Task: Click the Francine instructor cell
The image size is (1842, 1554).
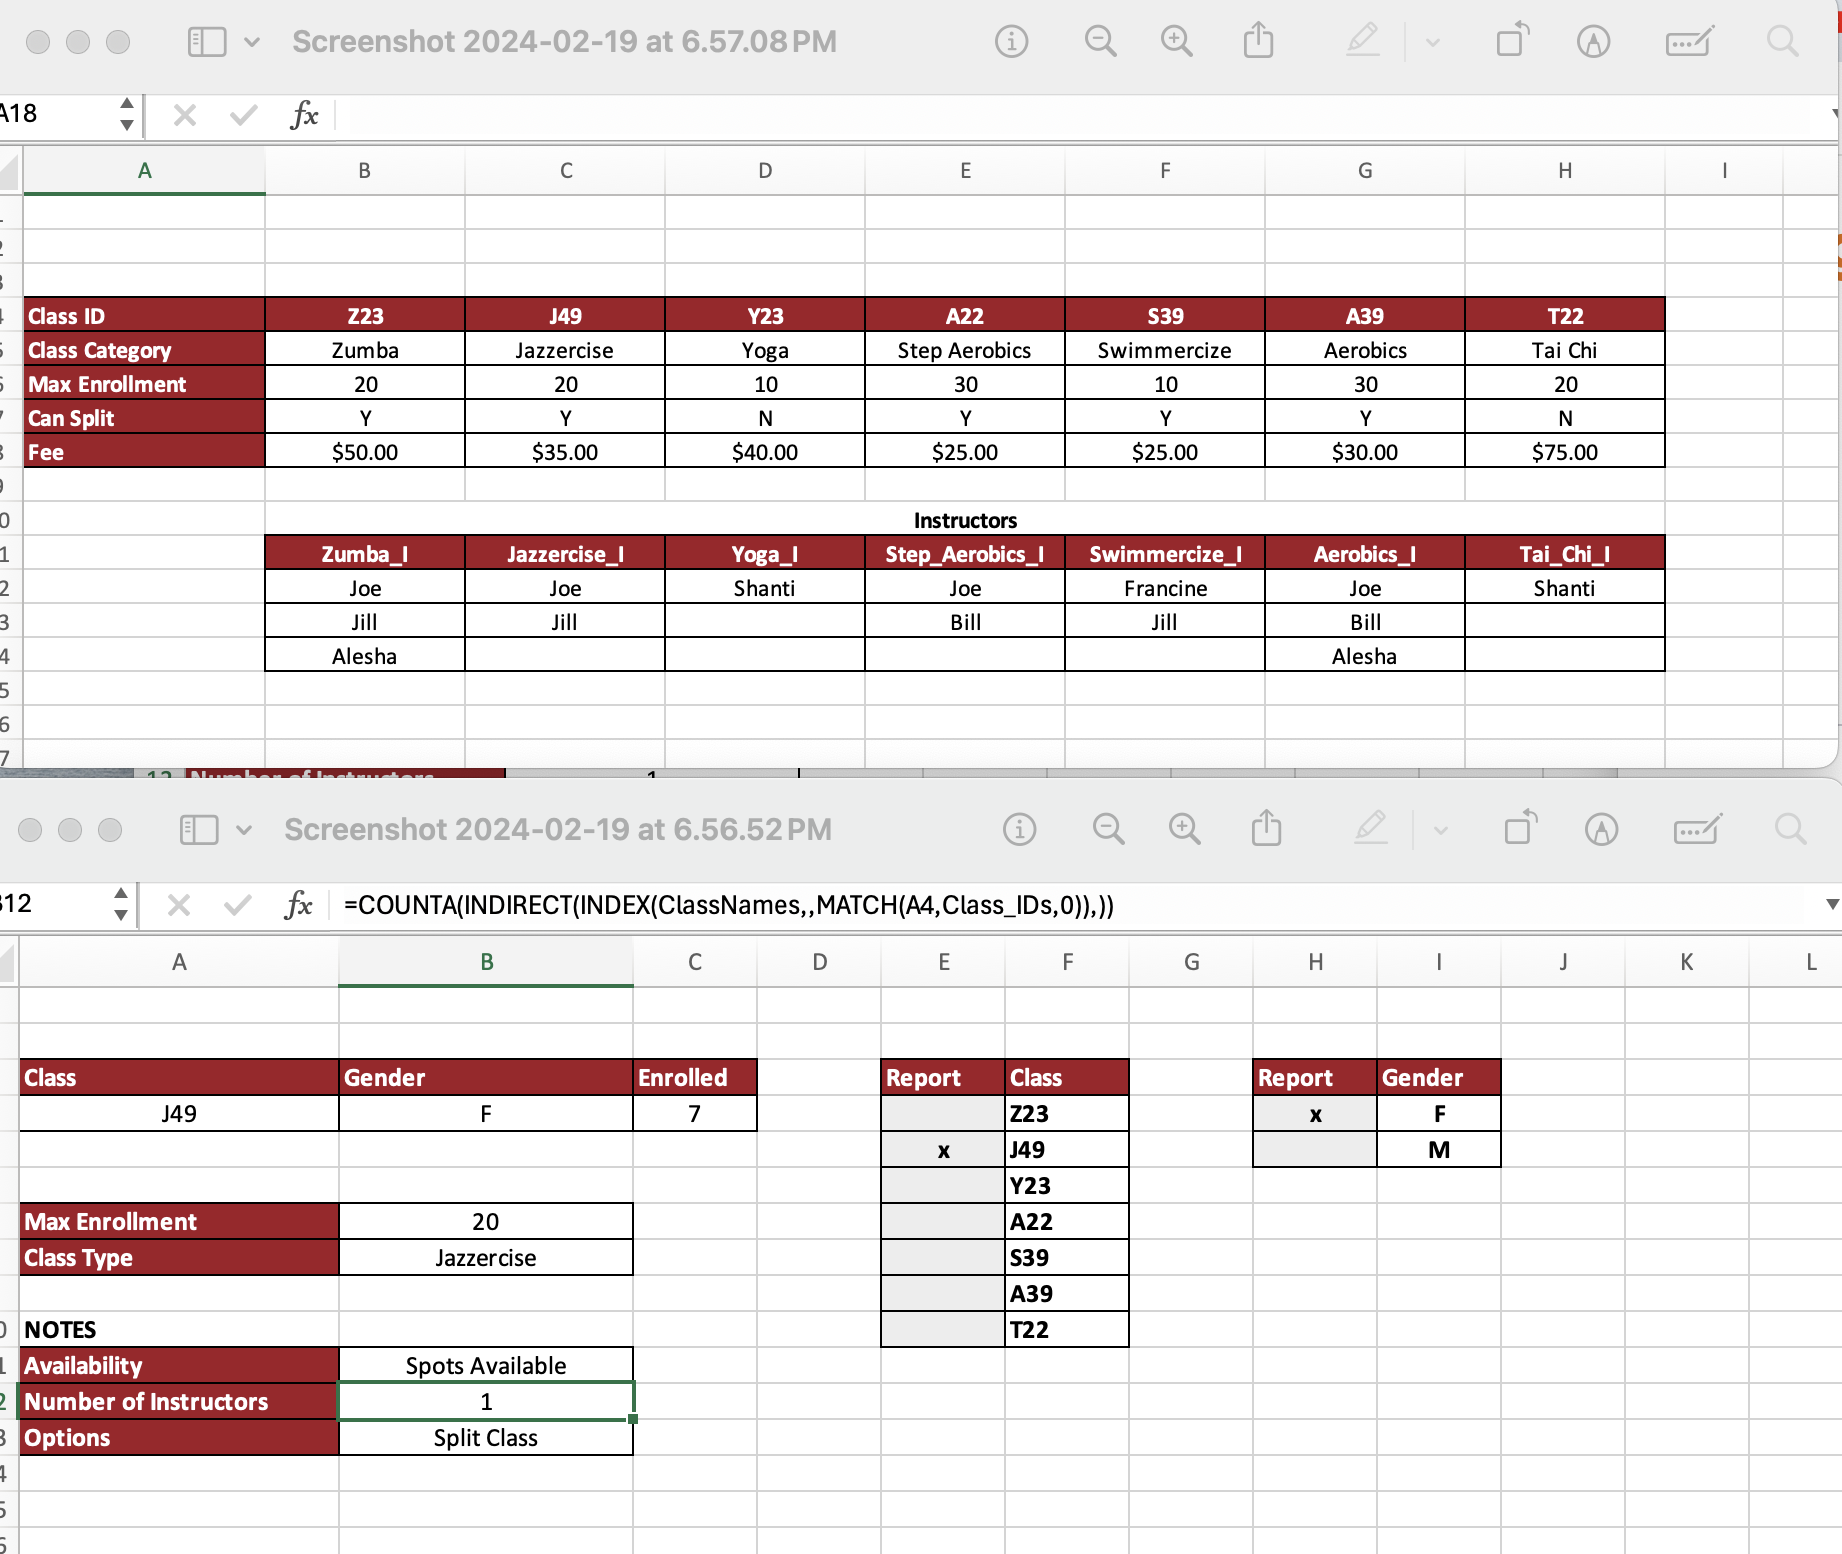Action: pyautogui.click(x=1165, y=588)
